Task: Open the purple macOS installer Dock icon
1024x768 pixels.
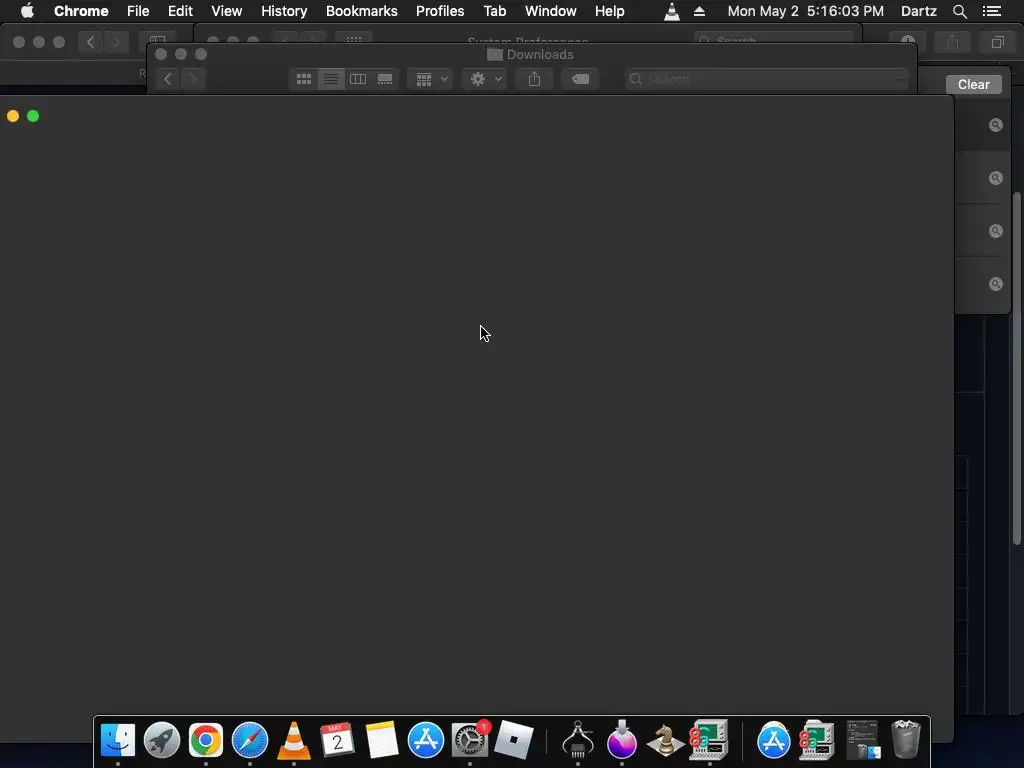Action: point(622,739)
